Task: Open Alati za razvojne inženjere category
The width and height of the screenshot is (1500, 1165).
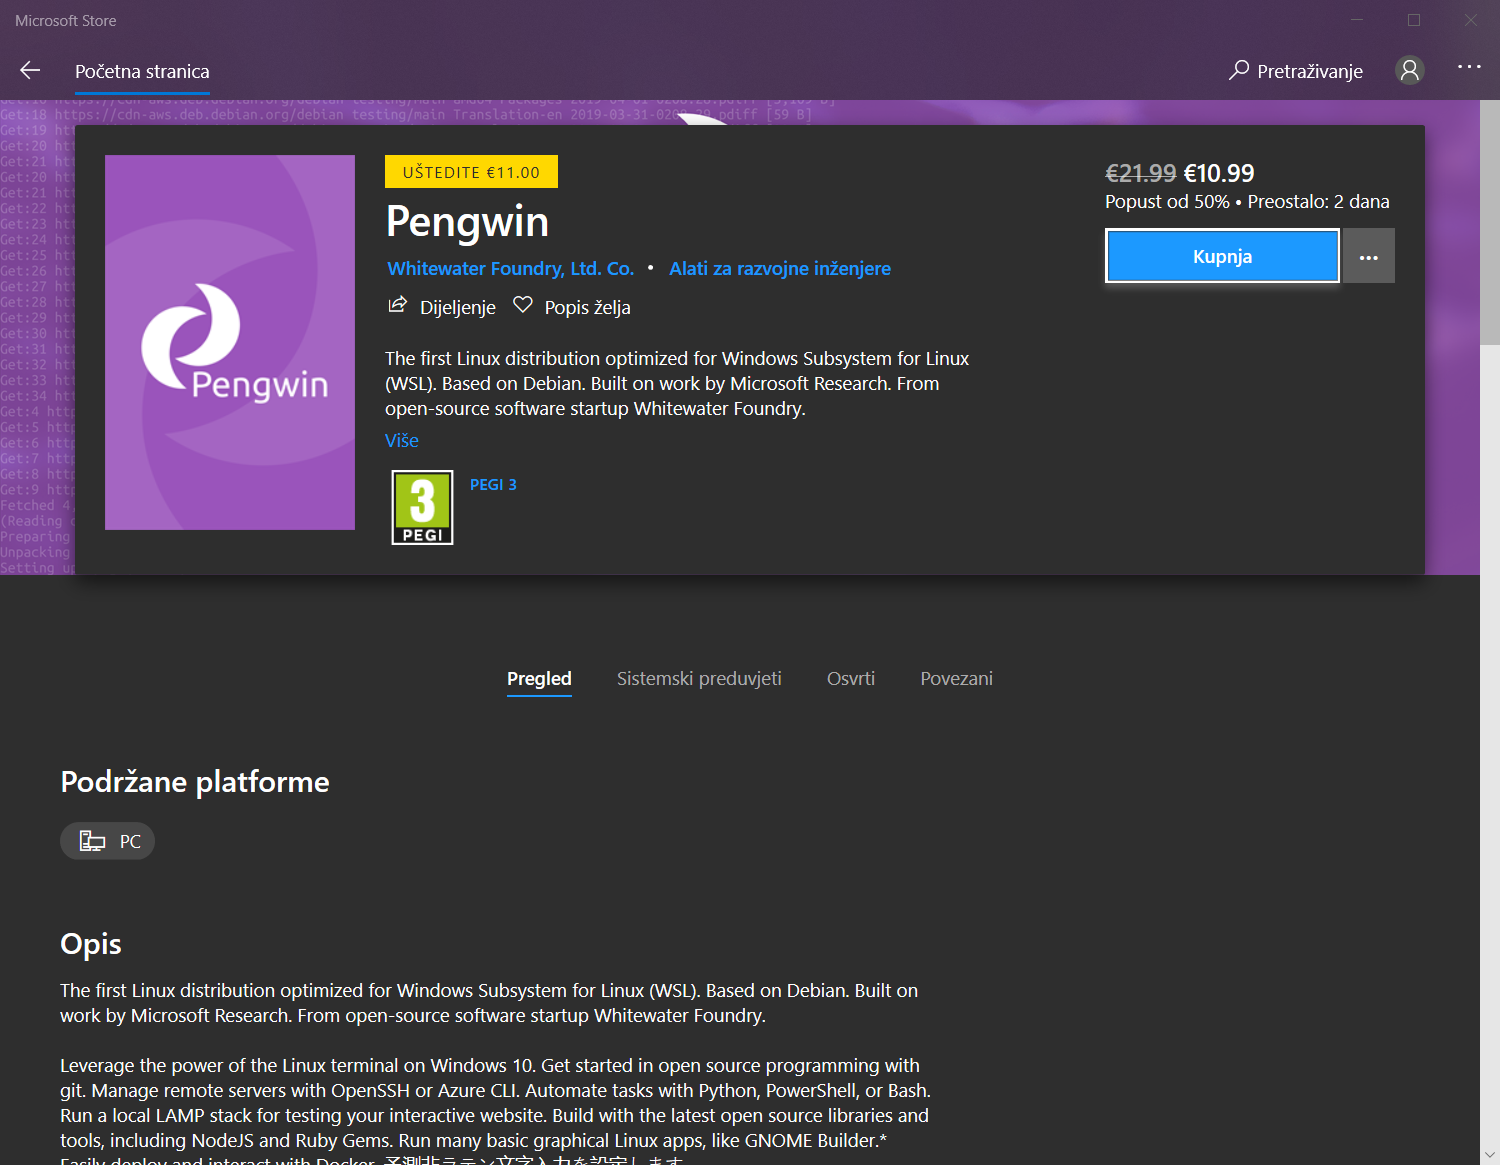Action: pos(780,268)
